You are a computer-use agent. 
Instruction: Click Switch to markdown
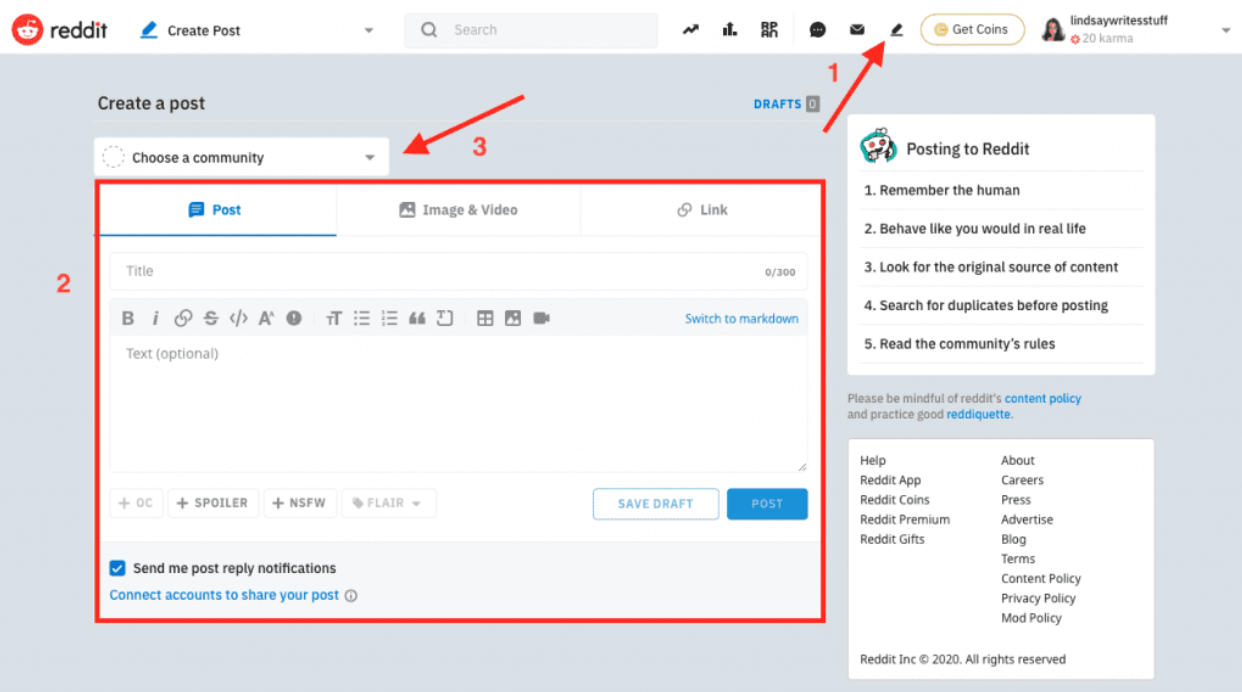pyautogui.click(x=742, y=318)
